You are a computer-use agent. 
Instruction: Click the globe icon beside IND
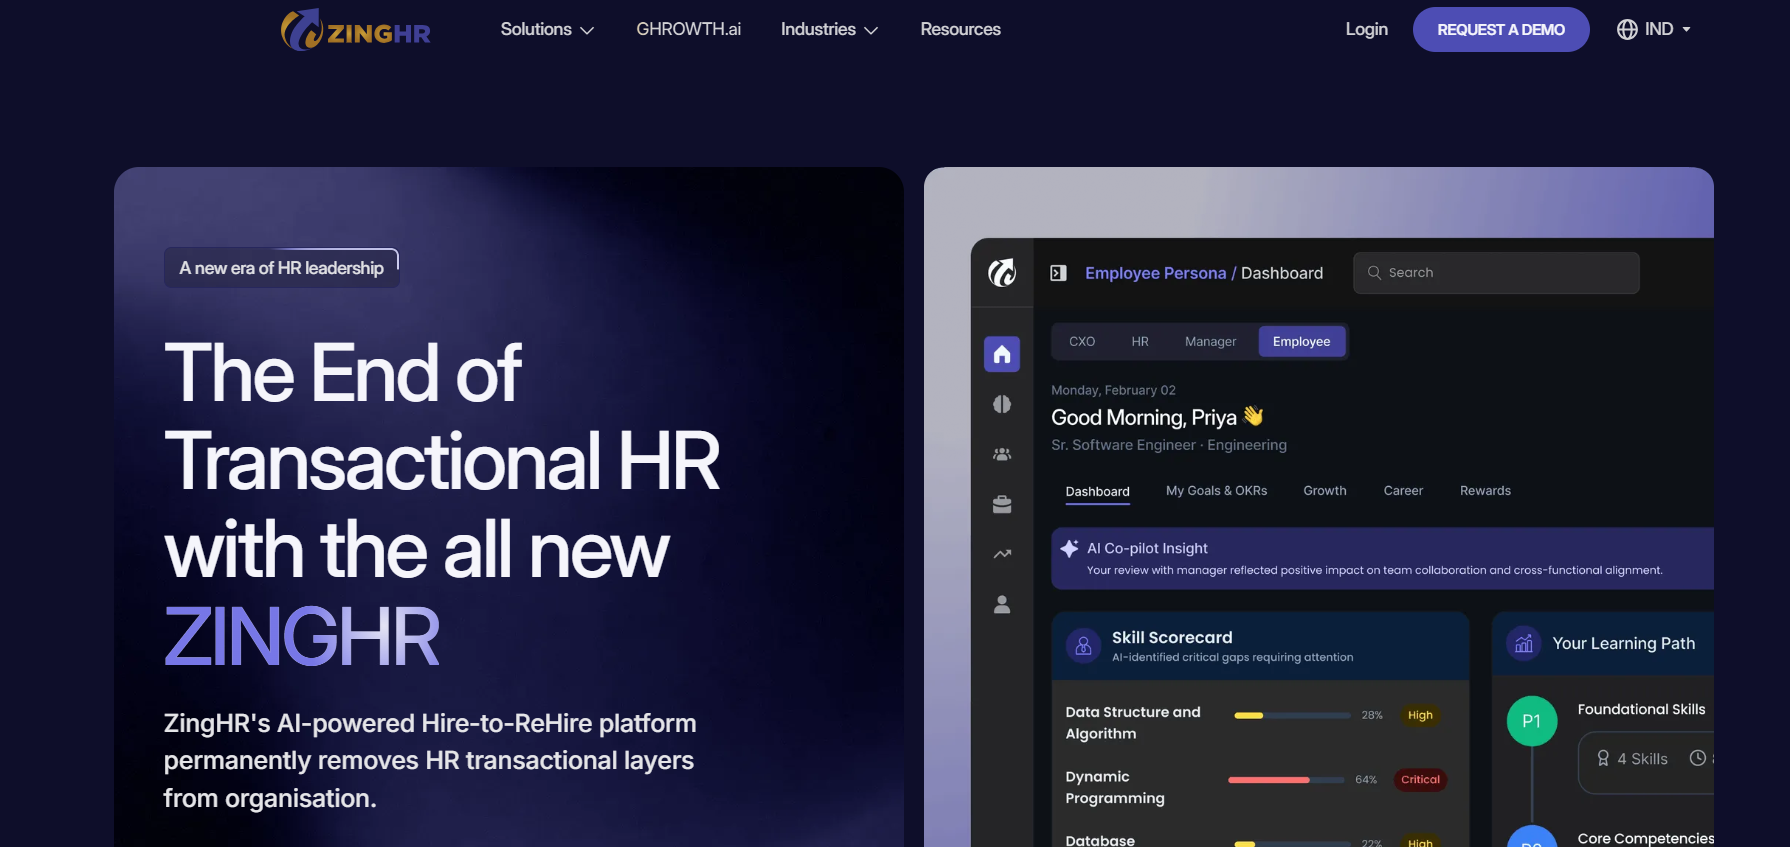tap(1627, 30)
